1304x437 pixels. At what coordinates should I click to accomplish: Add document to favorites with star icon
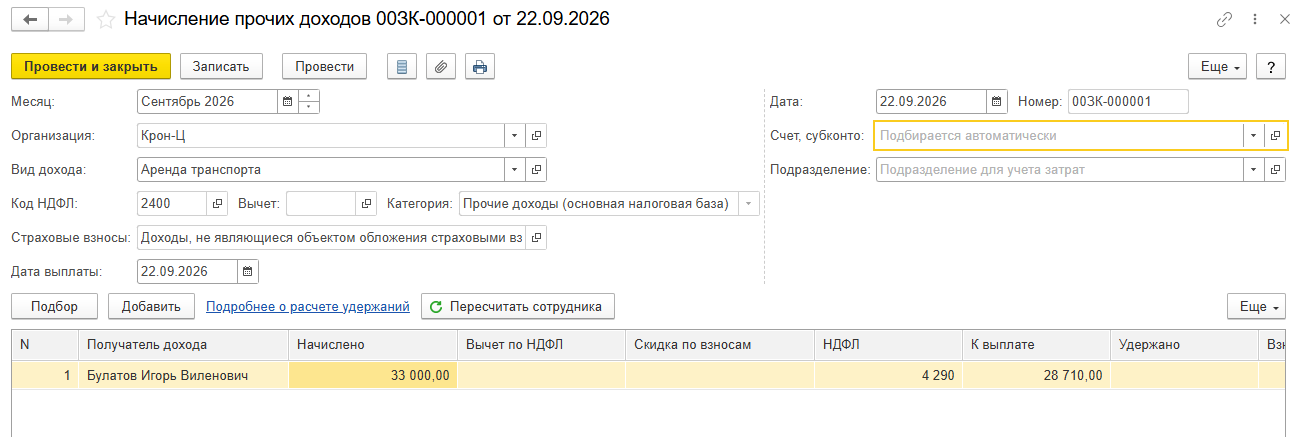coord(106,19)
